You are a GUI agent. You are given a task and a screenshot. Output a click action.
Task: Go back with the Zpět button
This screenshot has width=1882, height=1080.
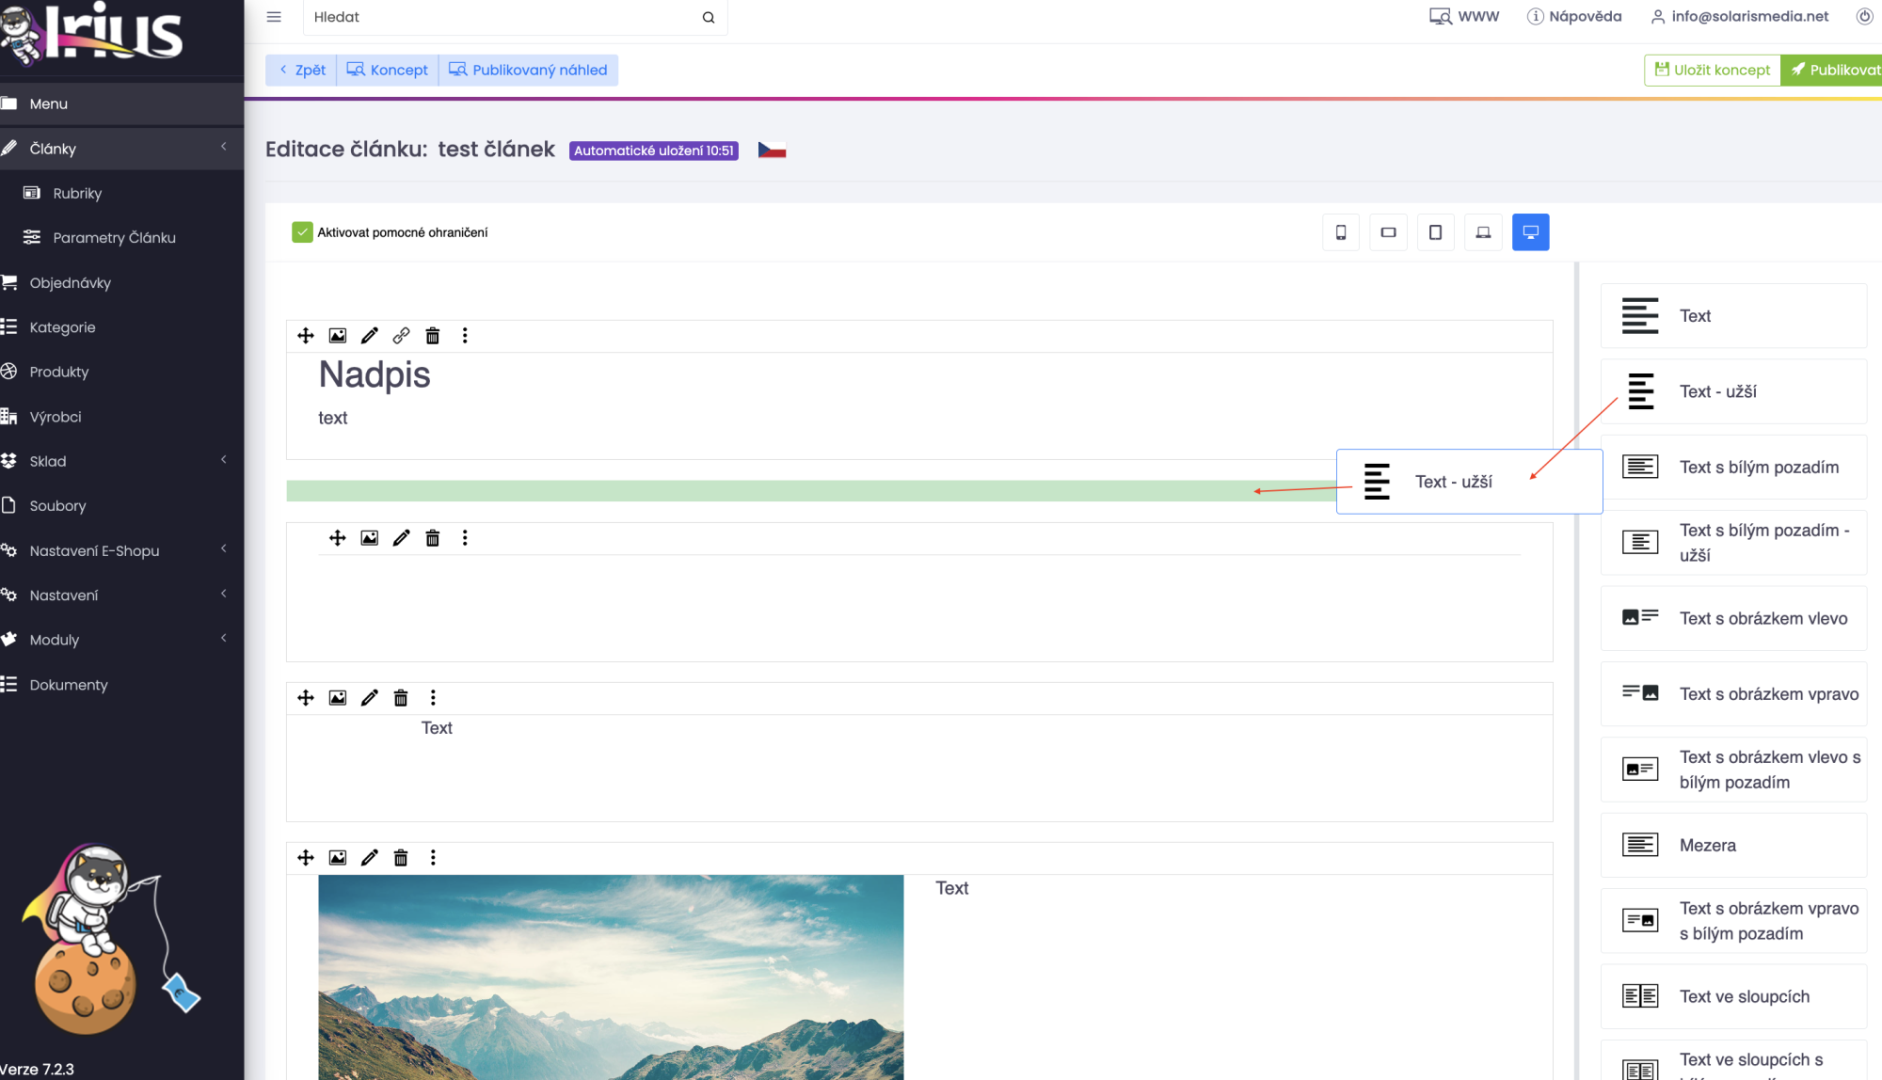coord(301,70)
